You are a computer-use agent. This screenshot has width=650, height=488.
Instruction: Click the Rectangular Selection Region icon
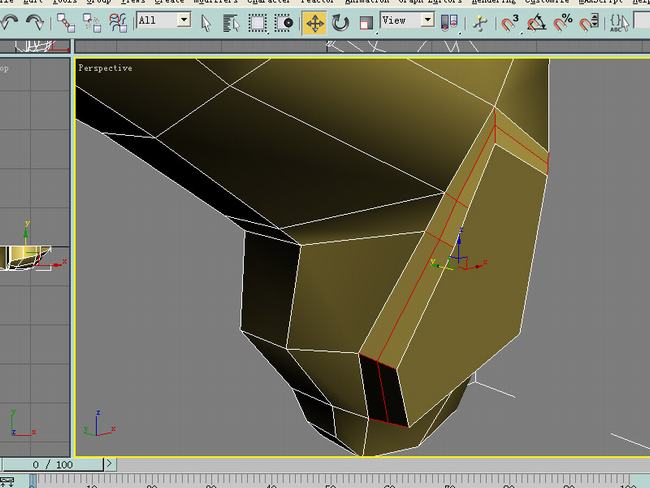click(x=257, y=23)
